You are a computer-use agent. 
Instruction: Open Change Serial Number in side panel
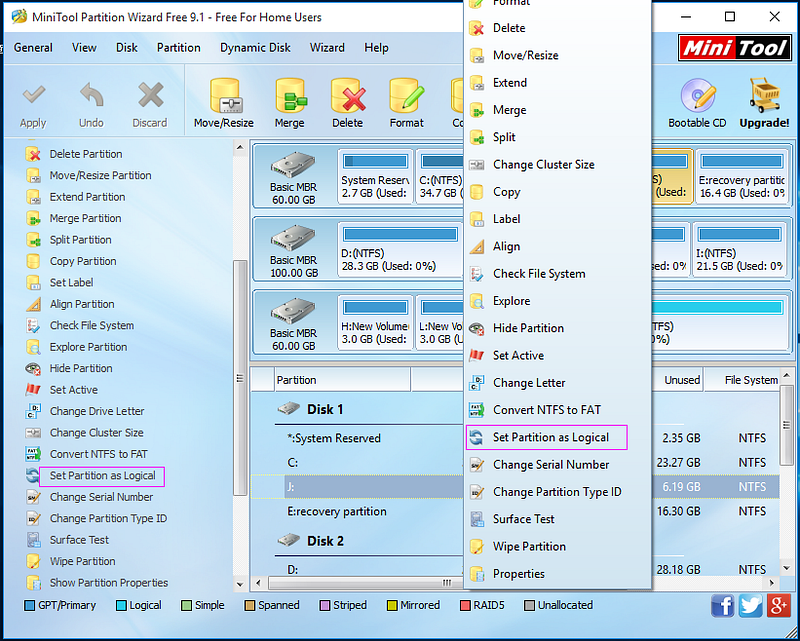pyautogui.click(x=101, y=497)
